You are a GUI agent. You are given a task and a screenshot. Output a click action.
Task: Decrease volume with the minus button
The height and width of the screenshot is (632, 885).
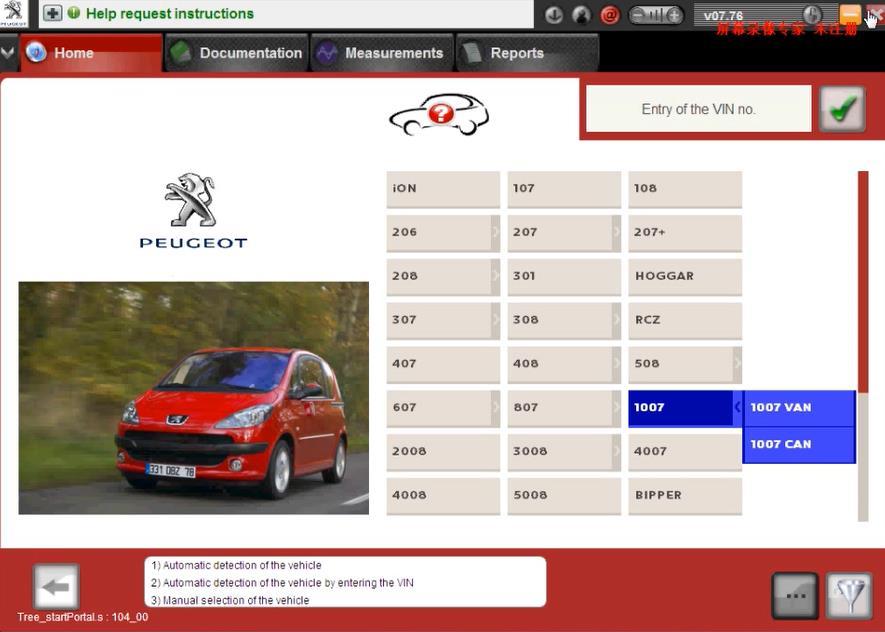[x=637, y=15]
